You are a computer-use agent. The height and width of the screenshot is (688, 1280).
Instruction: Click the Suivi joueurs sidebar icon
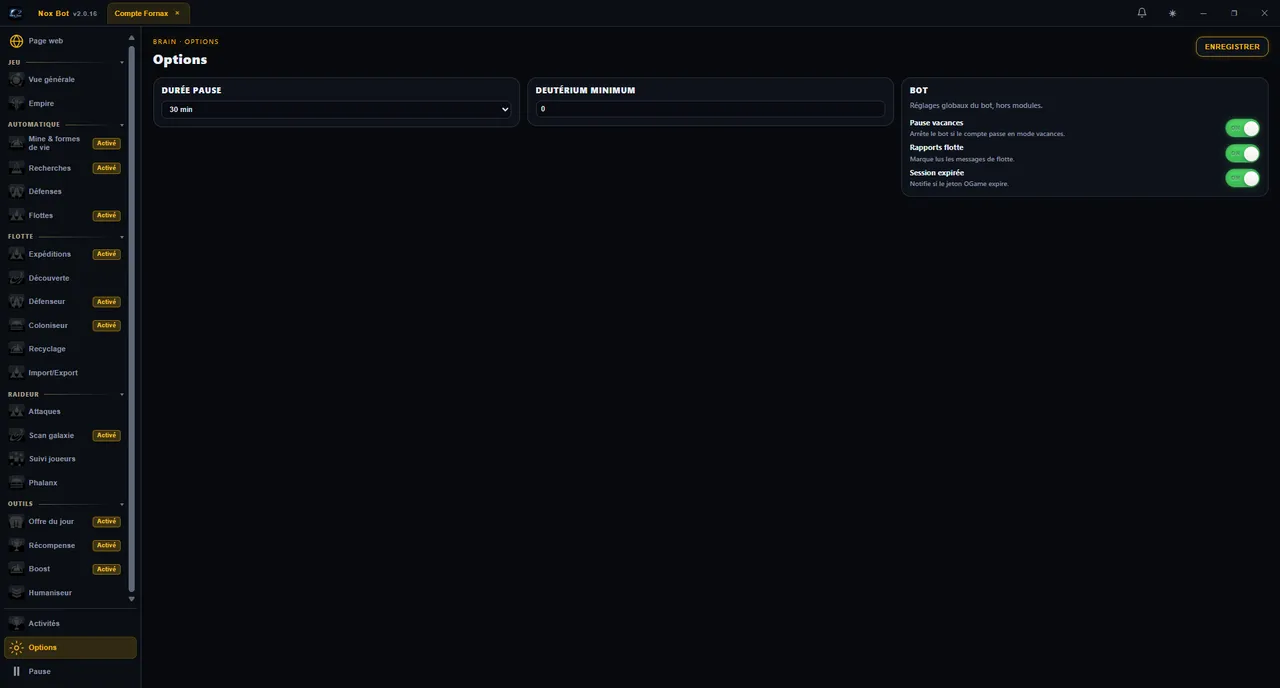coord(16,458)
